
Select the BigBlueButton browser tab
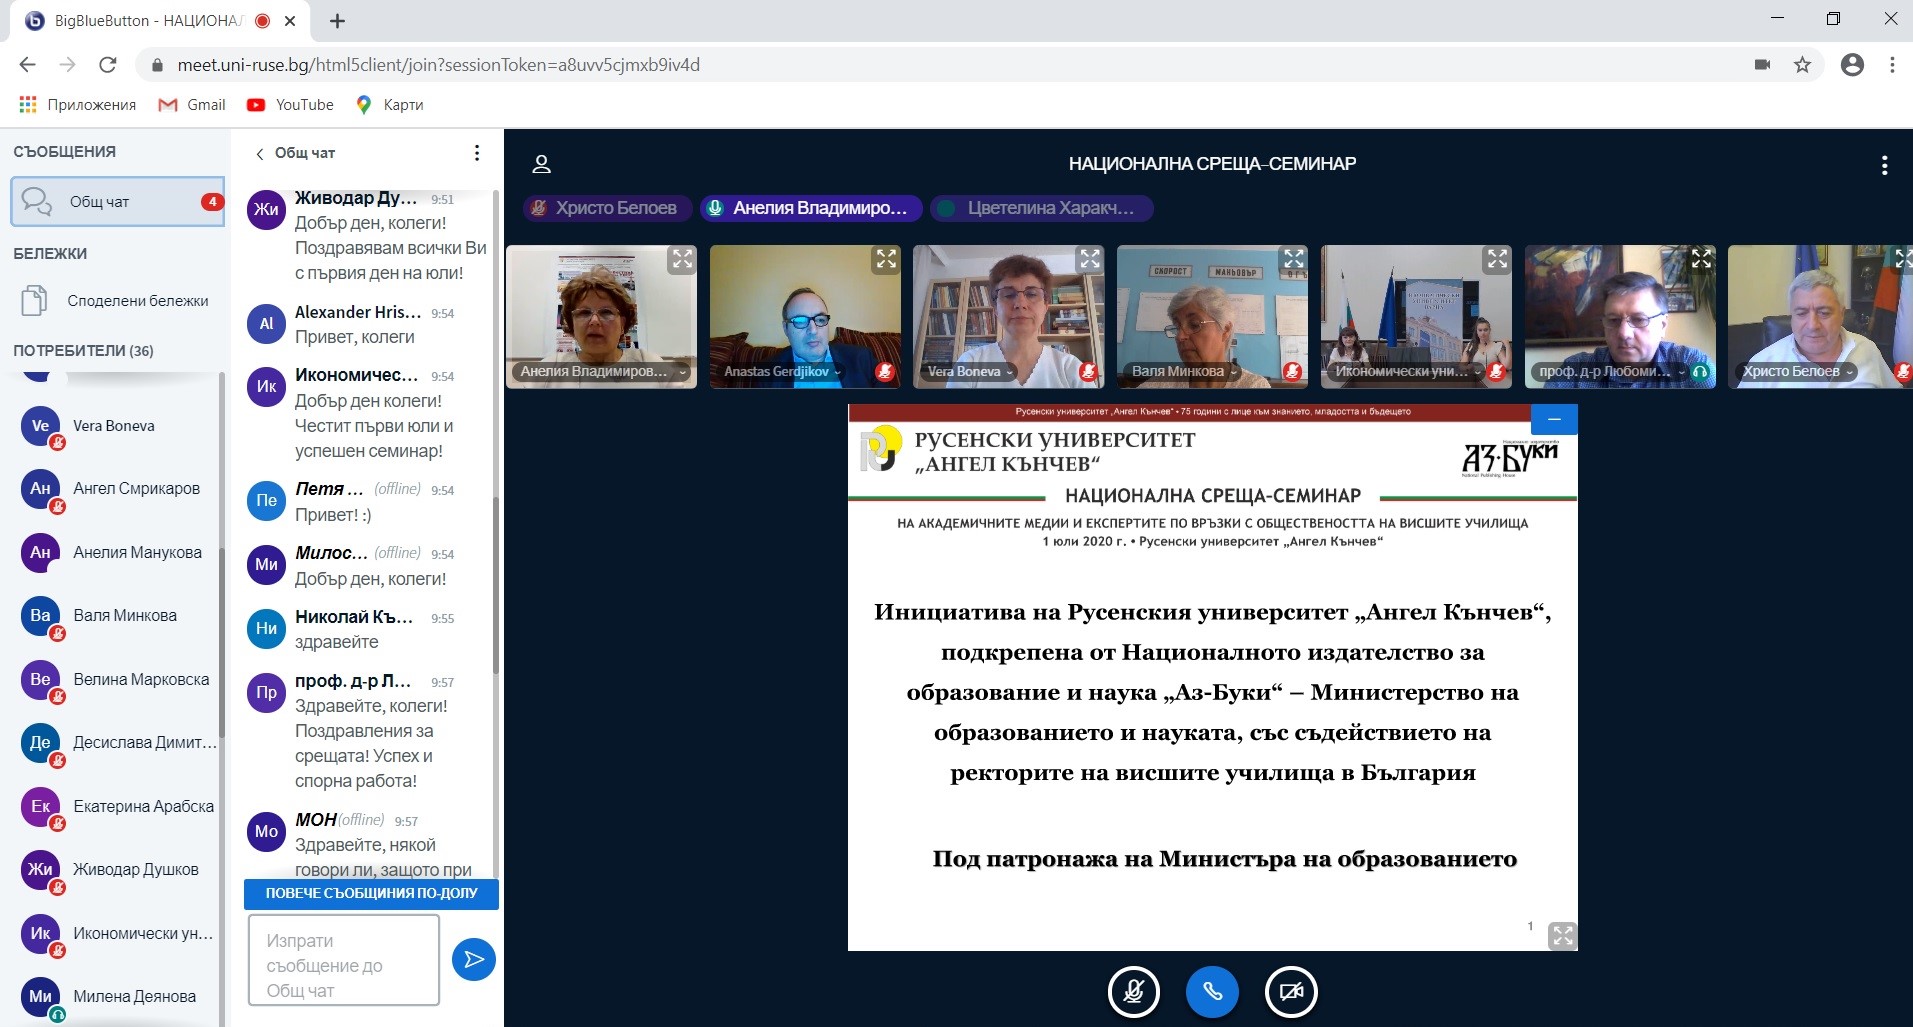[160, 21]
